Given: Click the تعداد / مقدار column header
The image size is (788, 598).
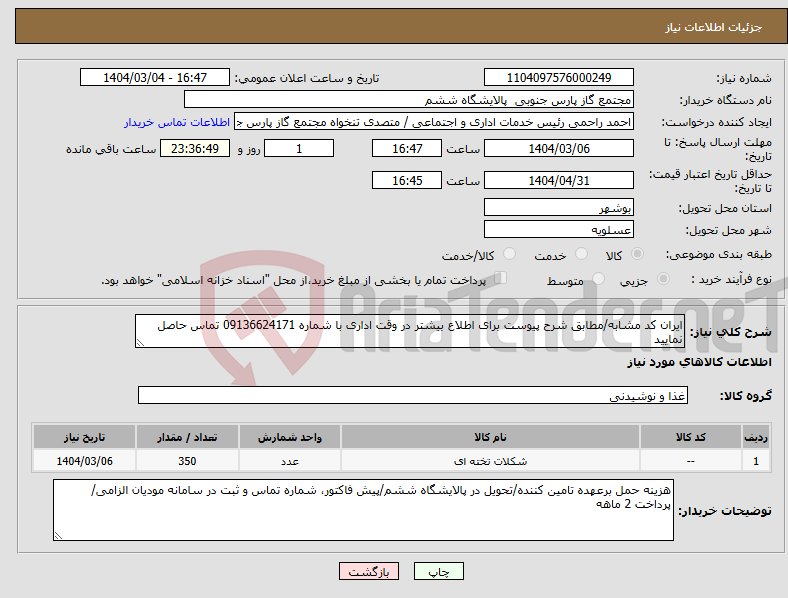Looking at the screenshot, I should [x=187, y=437].
